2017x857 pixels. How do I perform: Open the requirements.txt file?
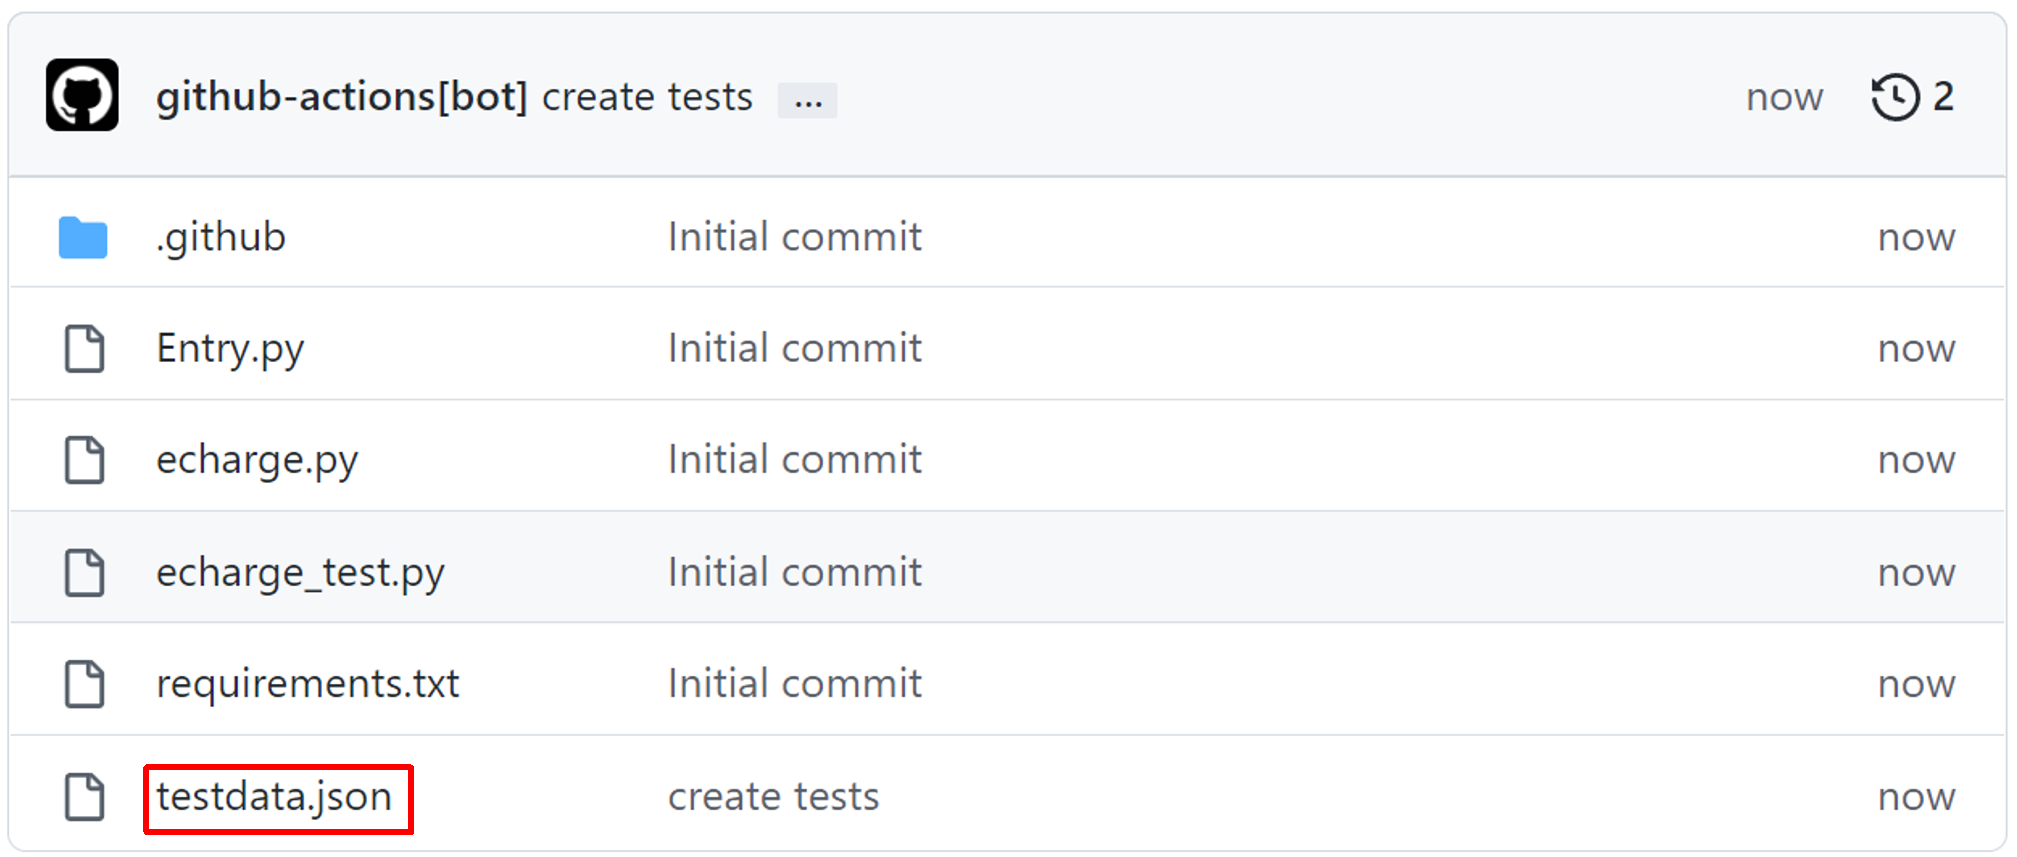(307, 684)
